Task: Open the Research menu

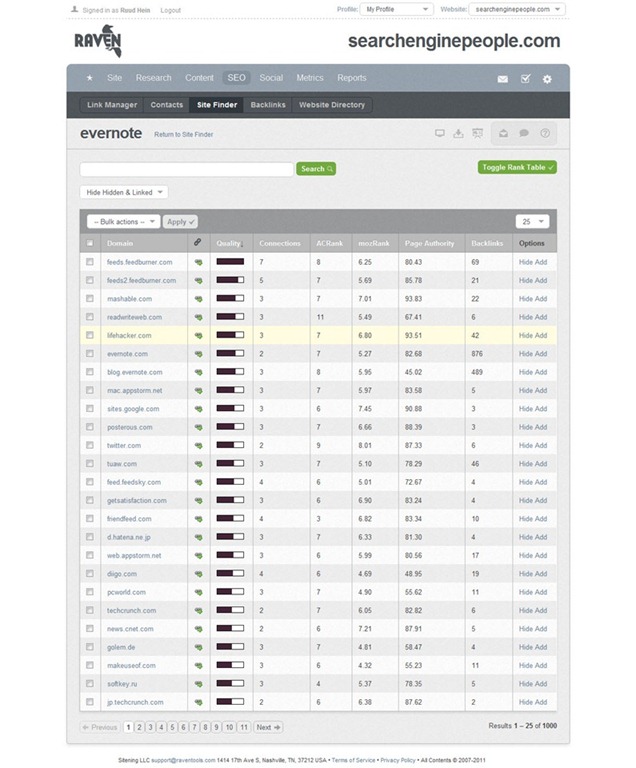Action: [x=153, y=78]
